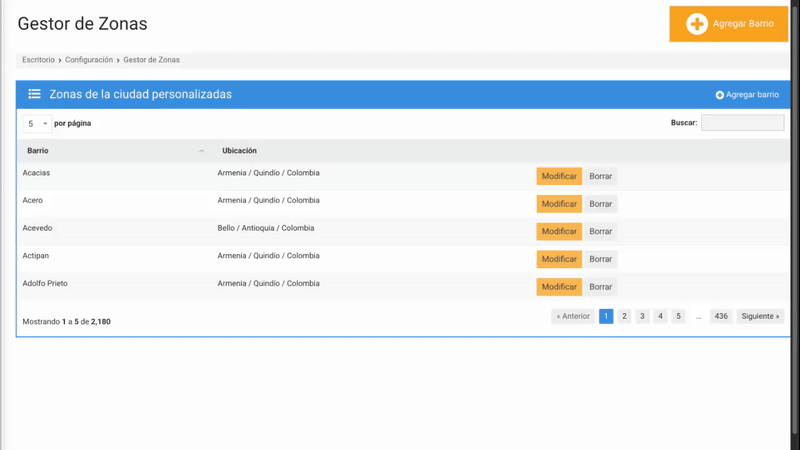Jump to page 2
The height and width of the screenshot is (450, 800).
pos(624,316)
